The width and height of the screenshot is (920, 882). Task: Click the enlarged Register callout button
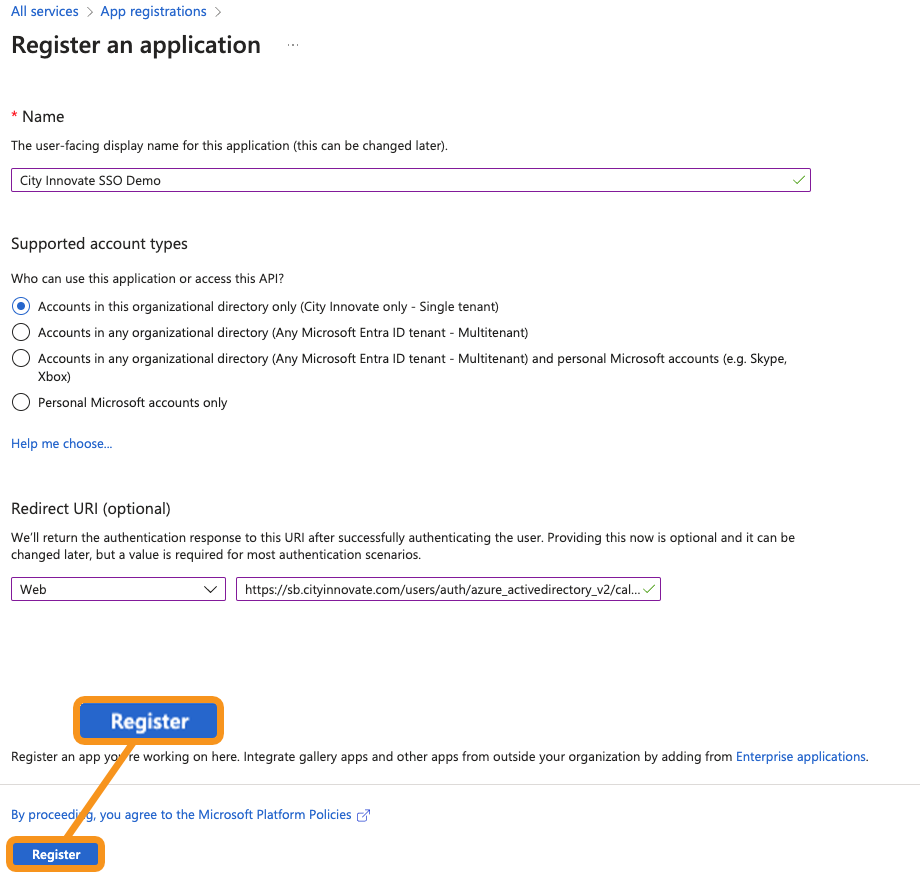[149, 721]
